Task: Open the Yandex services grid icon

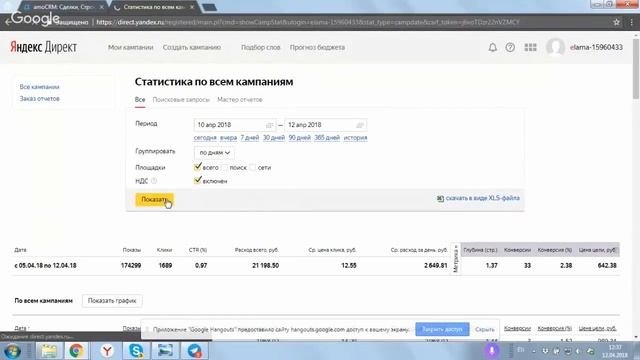Action: pos(530,47)
